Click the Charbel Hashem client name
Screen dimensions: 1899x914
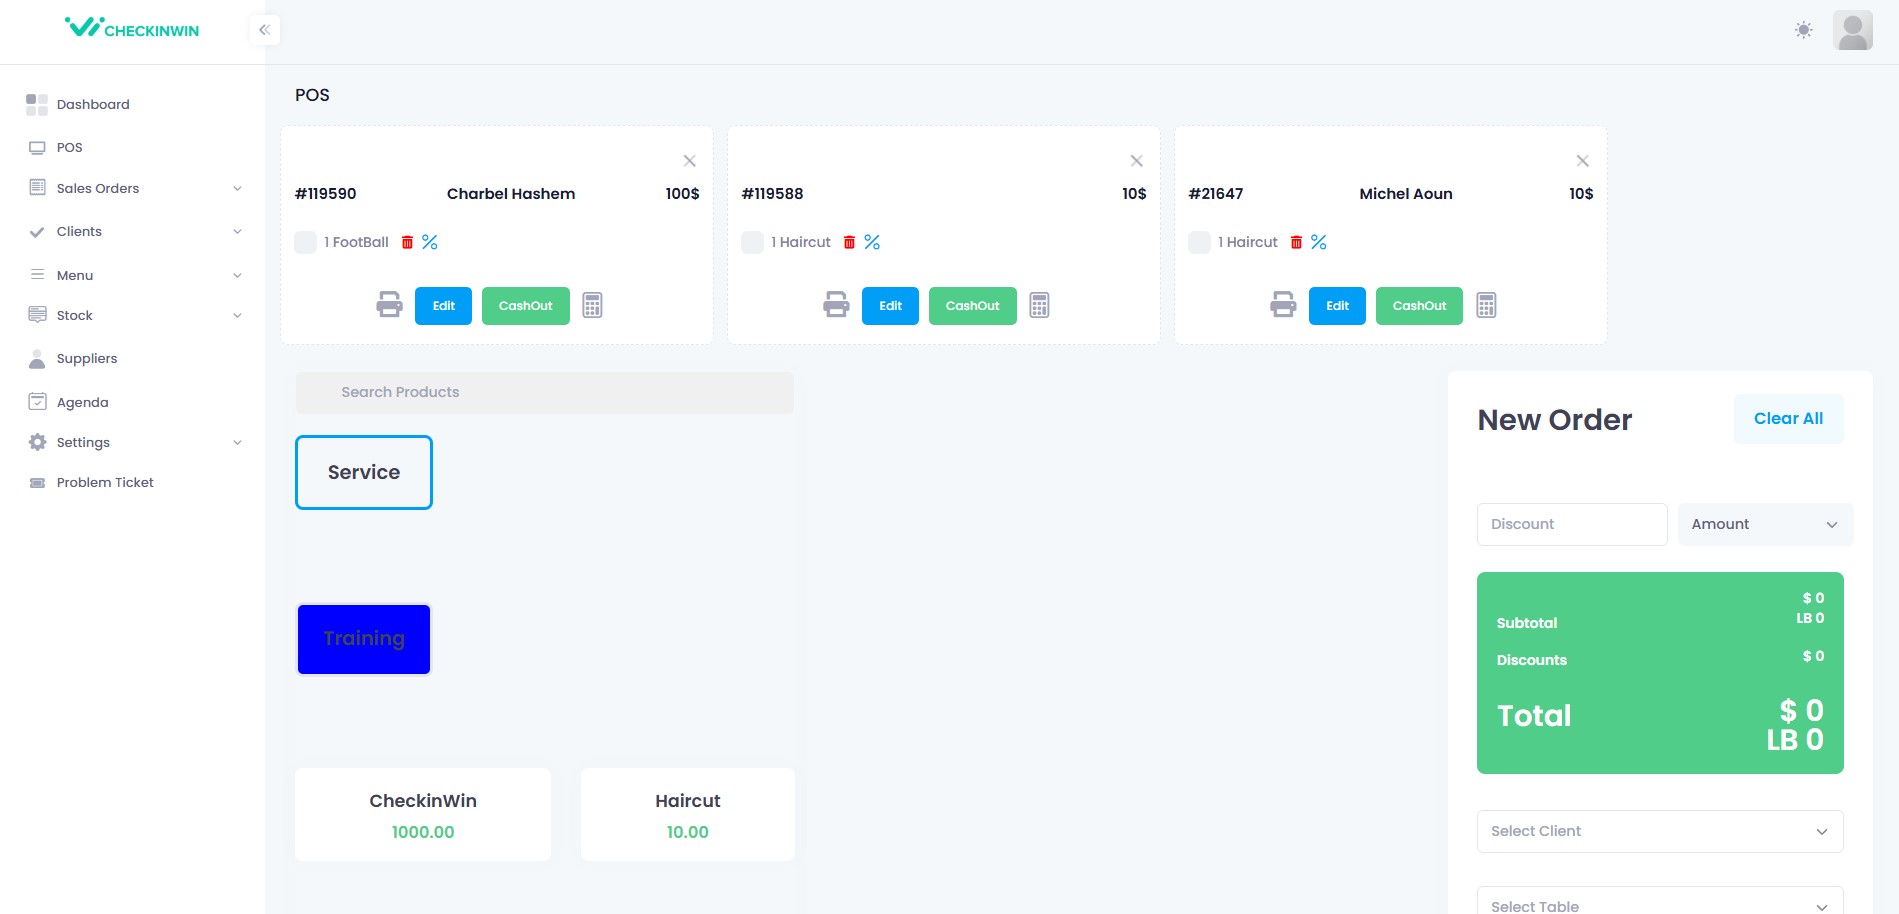pyautogui.click(x=511, y=194)
